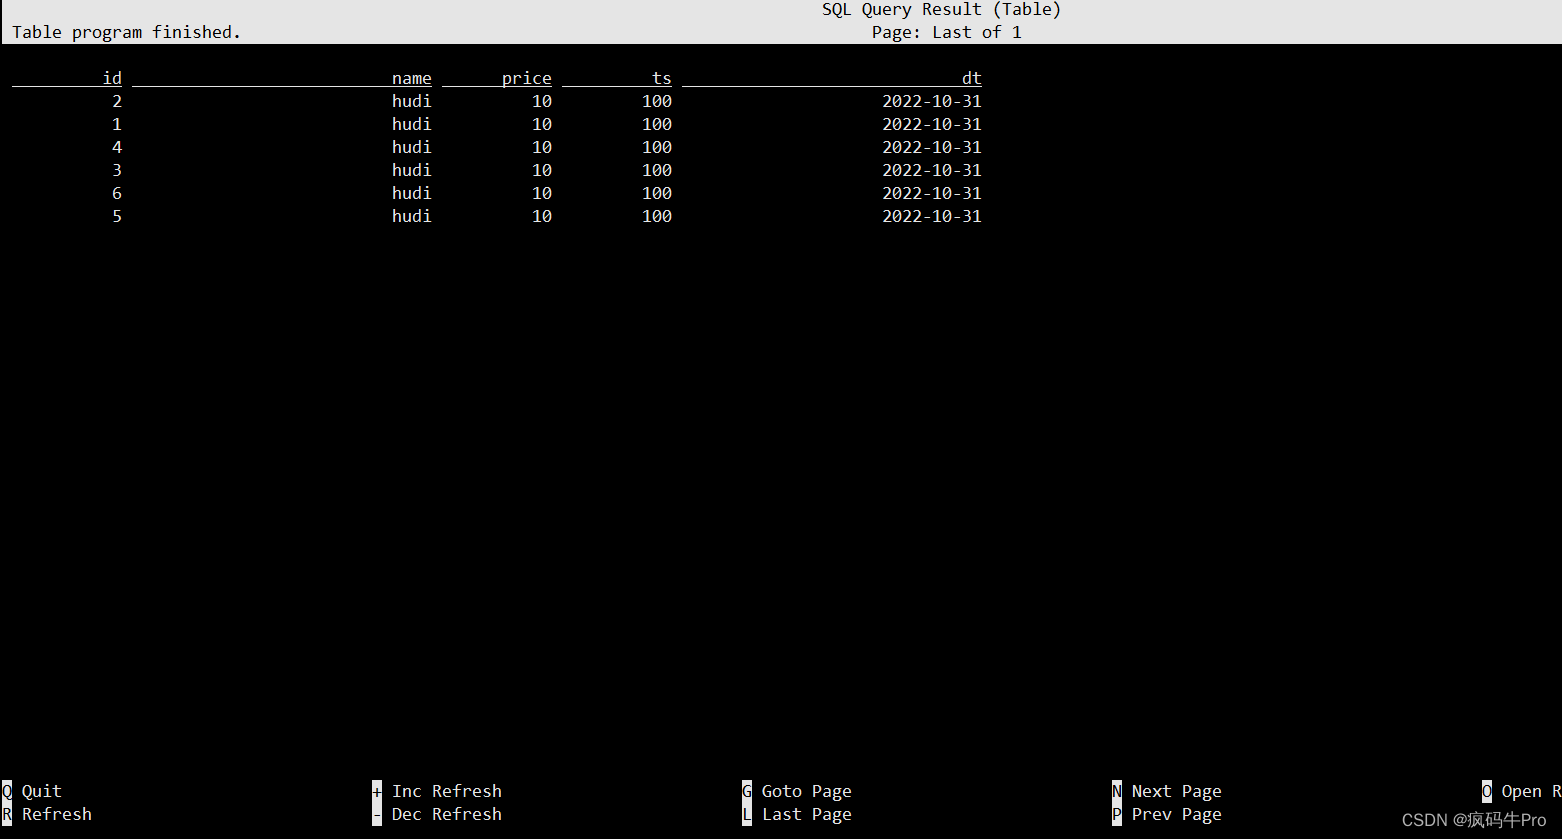Click the dt column header
This screenshot has height=839, width=1562.
(x=971, y=77)
